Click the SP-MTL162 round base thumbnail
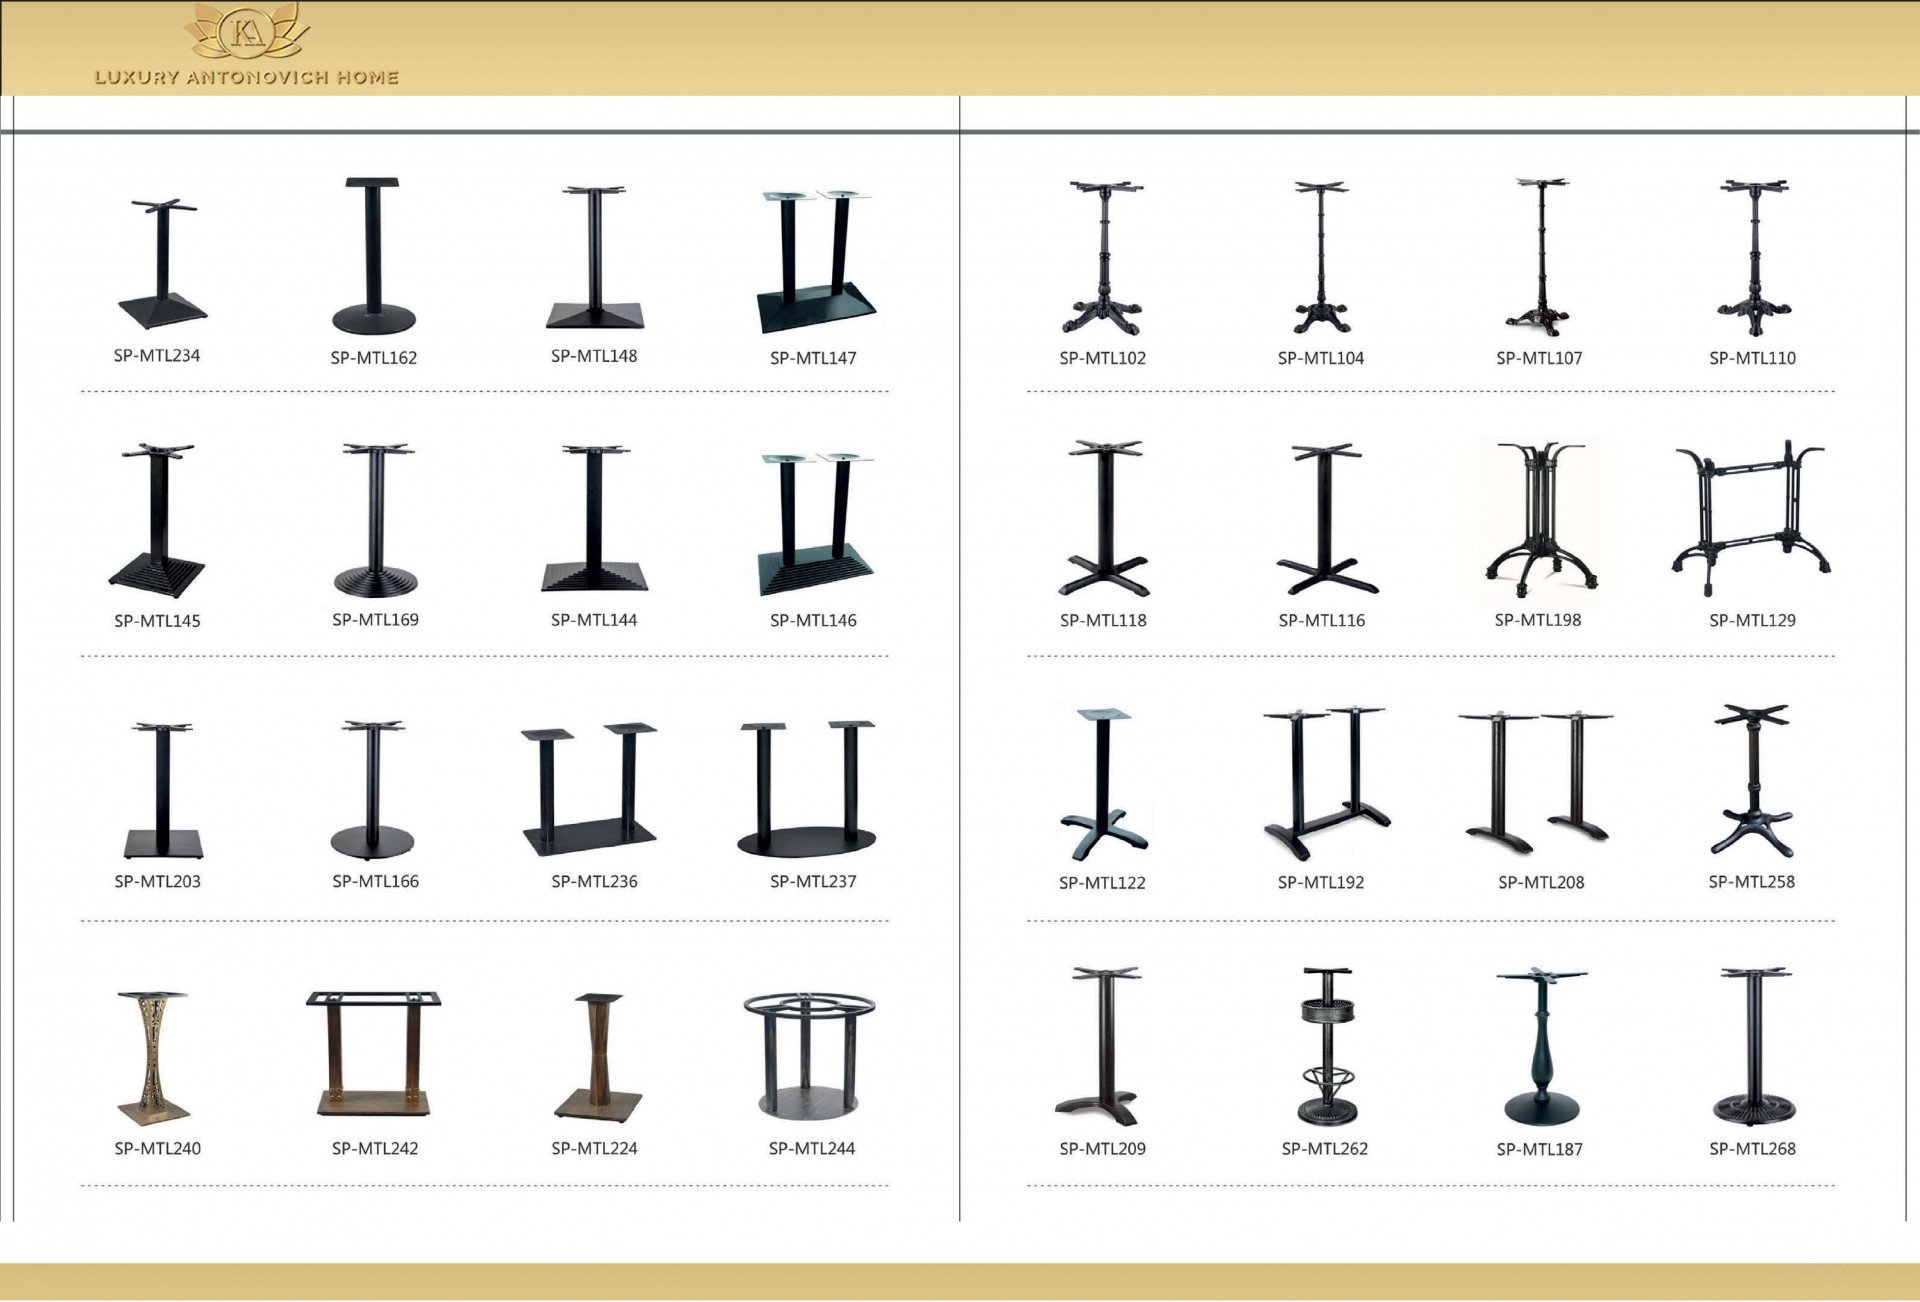Image resolution: width=1920 pixels, height=1302 pixels. click(373, 257)
